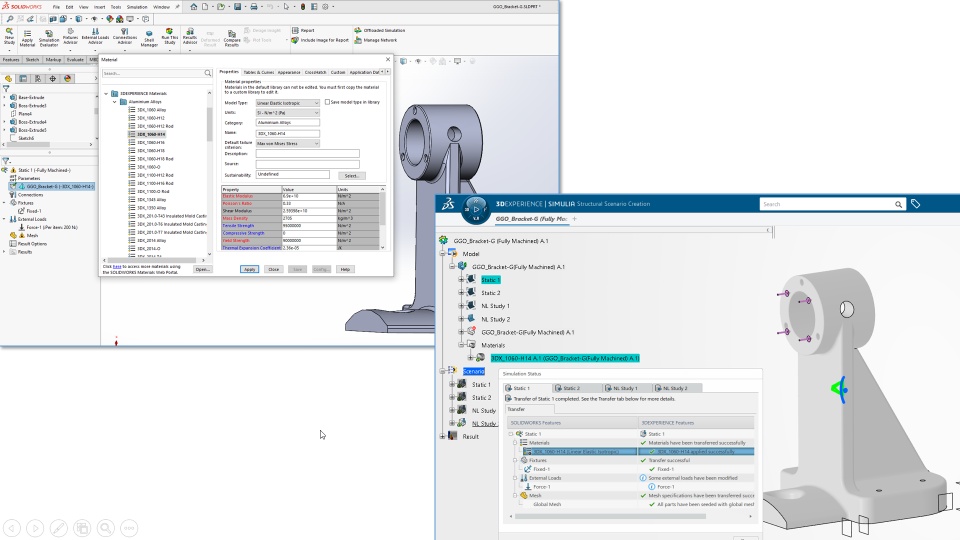This screenshot has height=540, width=960.
Task: Open the Connections Advisor tool
Action: pos(124,36)
